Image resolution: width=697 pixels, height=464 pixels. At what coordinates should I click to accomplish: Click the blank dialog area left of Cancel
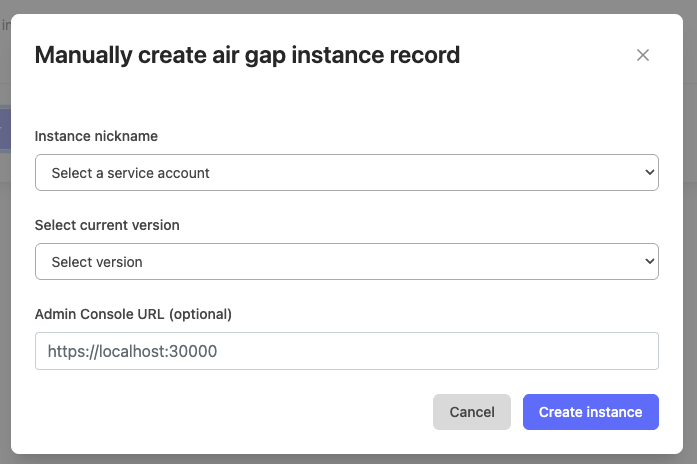click(230, 412)
